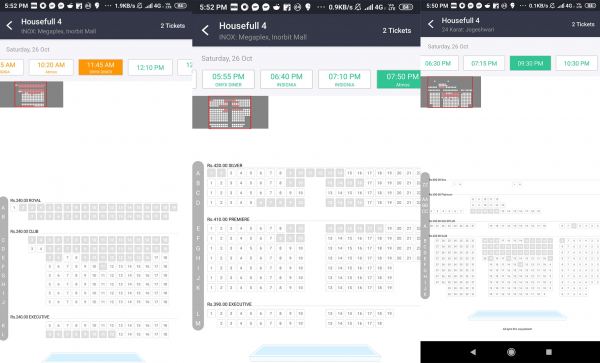
Task: Switch to the 12:10 PM showtime
Action: 150,67
